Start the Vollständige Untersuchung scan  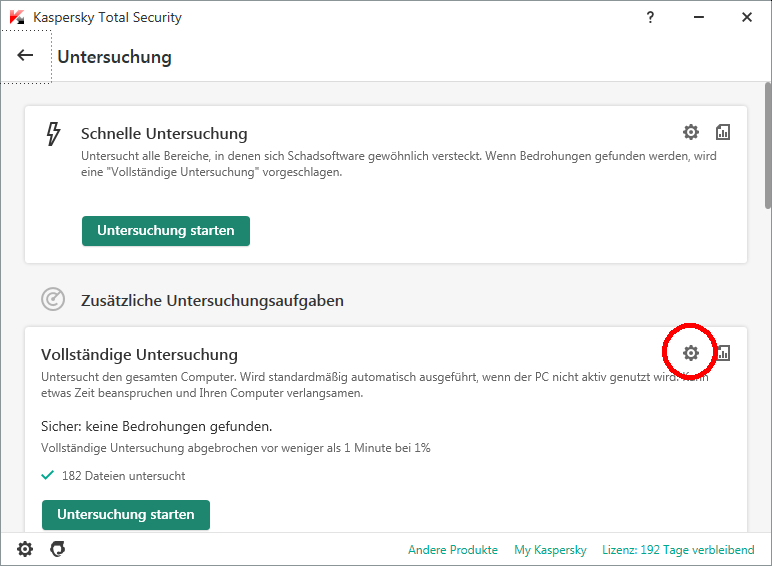[x=125, y=515]
